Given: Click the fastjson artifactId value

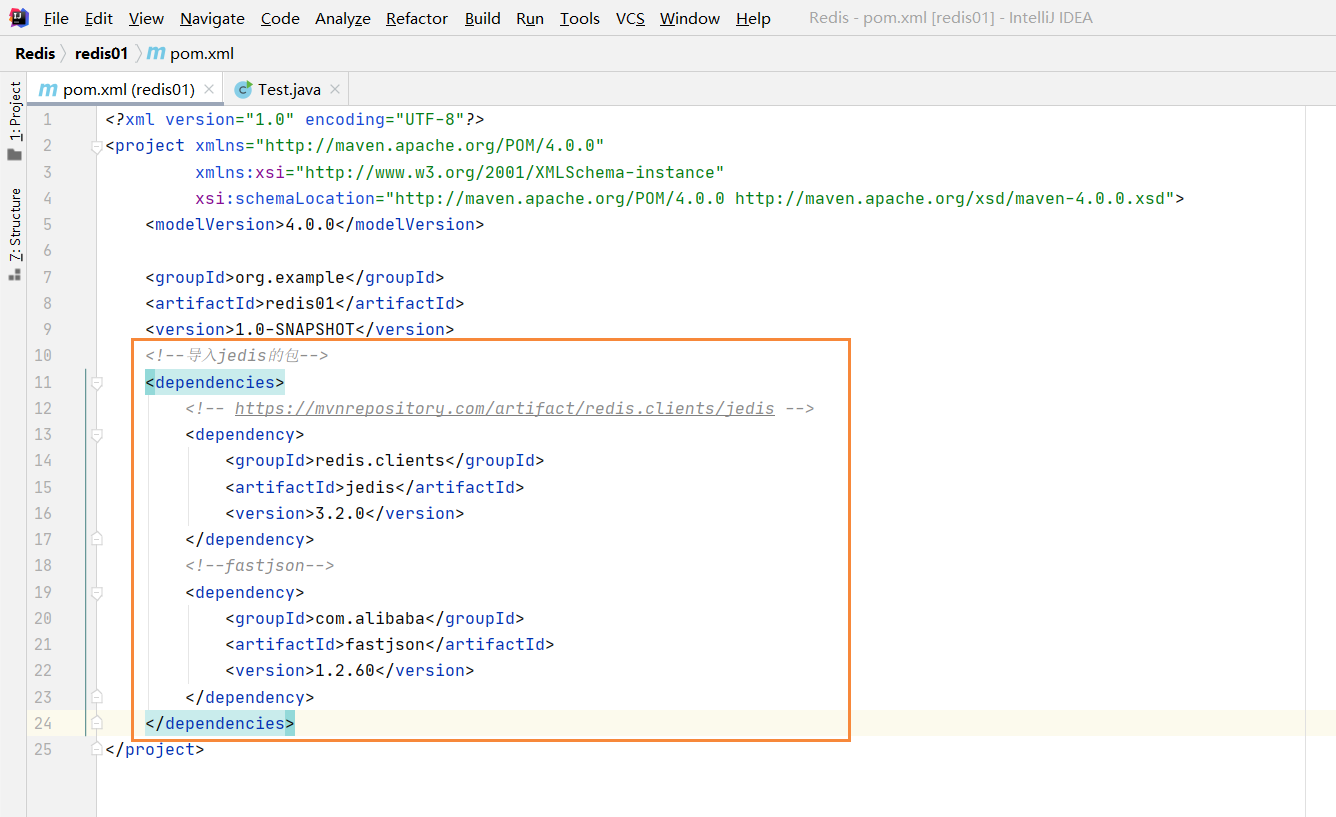Looking at the screenshot, I should (x=385, y=644).
